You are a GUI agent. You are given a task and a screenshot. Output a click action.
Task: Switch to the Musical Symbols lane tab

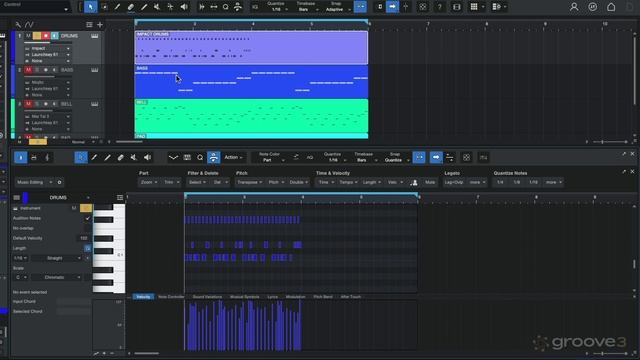tap(244, 297)
